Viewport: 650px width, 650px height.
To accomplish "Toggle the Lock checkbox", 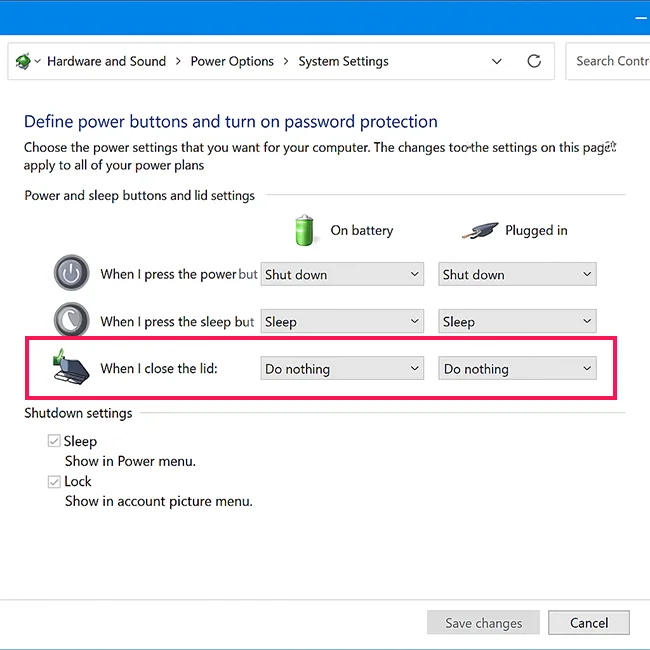I will click(x=54, y=481).
